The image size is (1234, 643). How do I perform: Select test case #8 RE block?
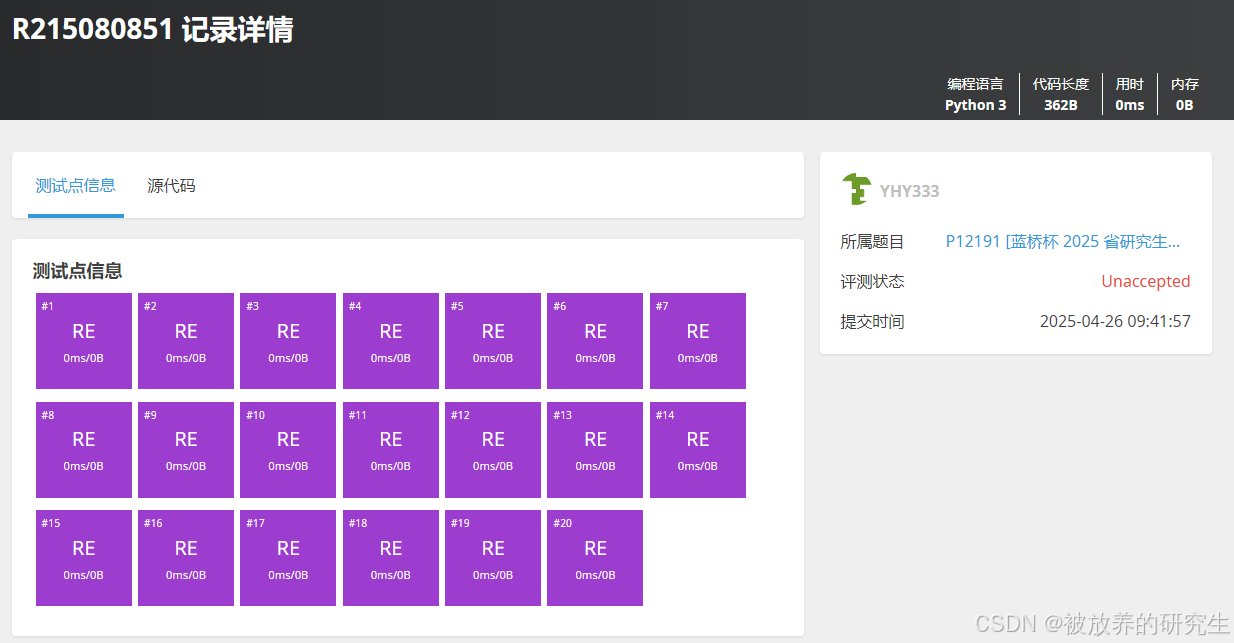point(84,450)
